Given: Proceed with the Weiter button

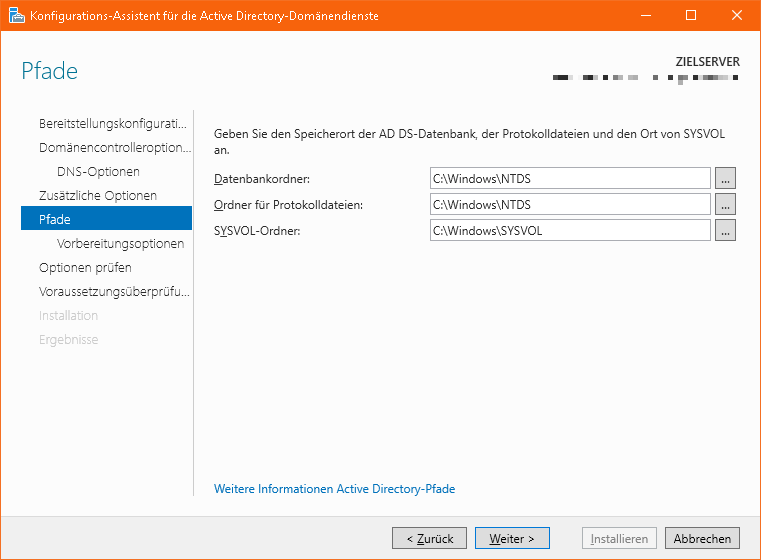Looking at the screenshot, I should (x=512, y=538).
